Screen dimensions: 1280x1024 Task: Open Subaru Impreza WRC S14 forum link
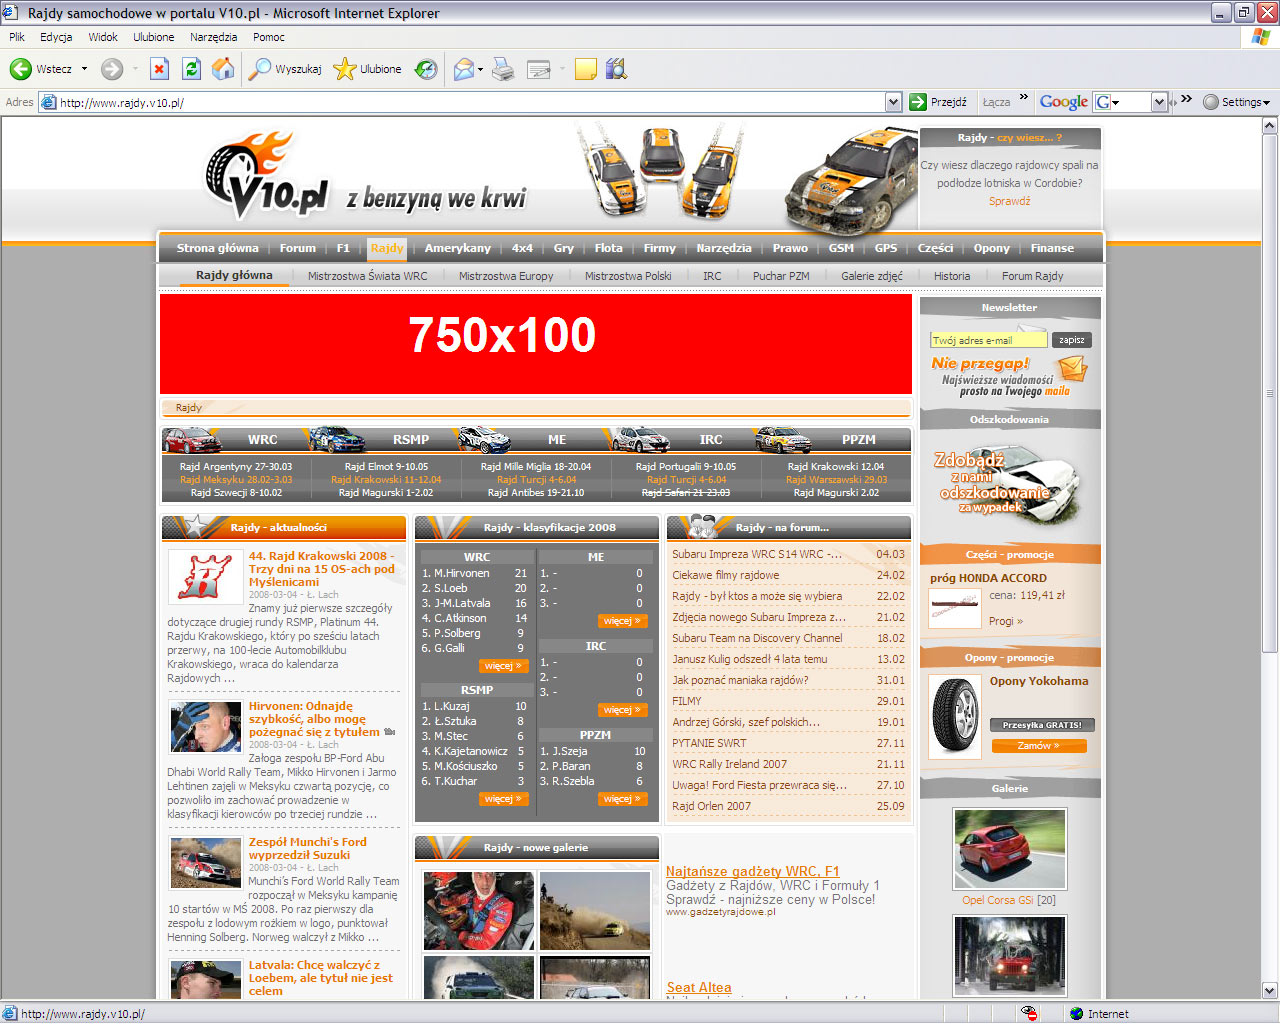[x=756, y=554]
